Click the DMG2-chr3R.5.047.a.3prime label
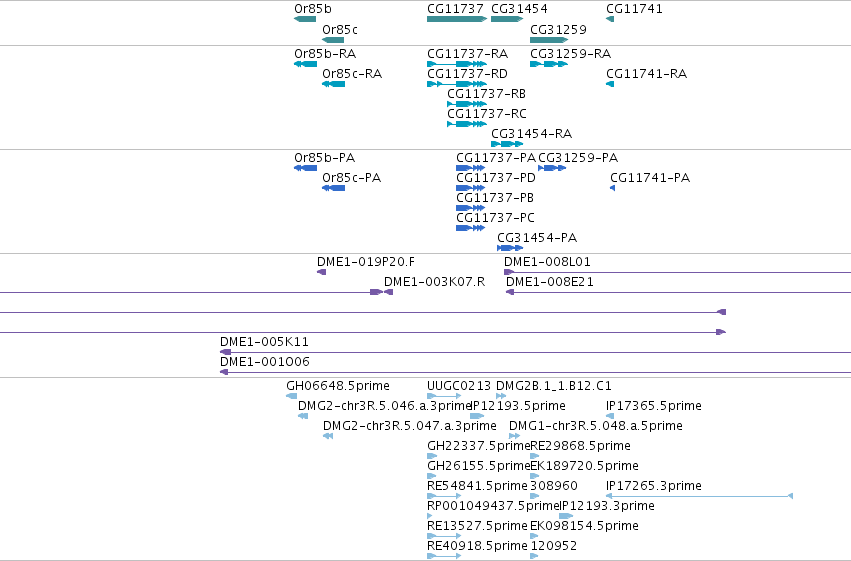Image resolution: width=851 pixels, height=561 pixels. [410, 426]
